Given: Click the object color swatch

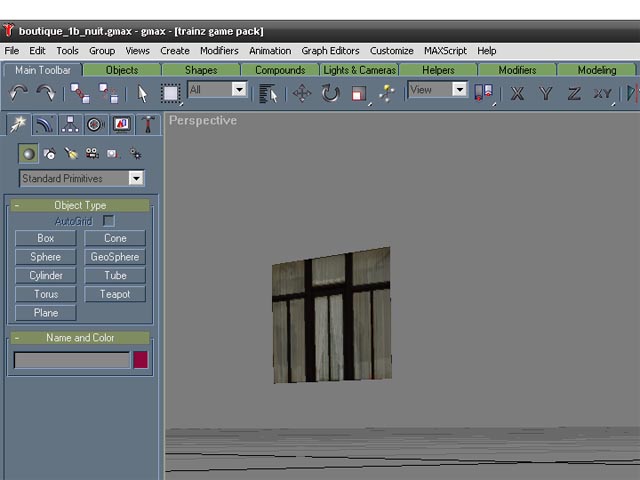Looking at the screenshot, I should click(x=141, y=360).
